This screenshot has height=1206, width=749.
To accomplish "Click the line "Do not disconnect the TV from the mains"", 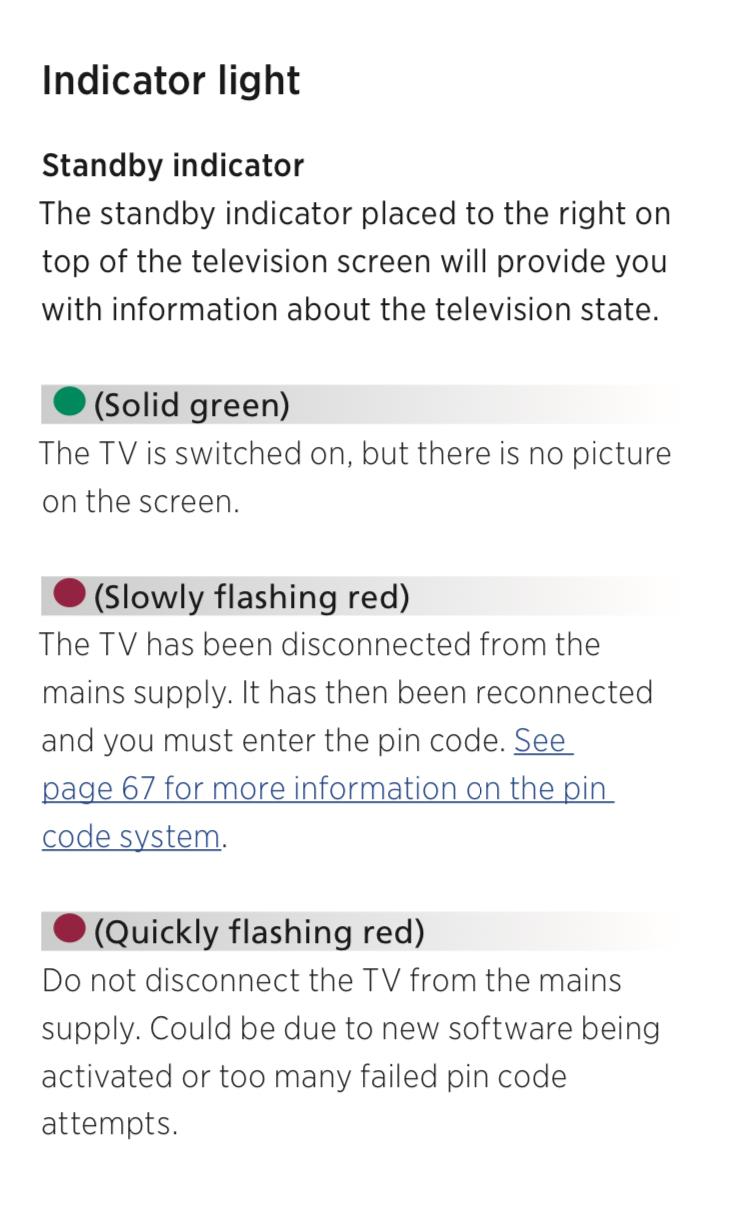I will (x=331, y=980).
